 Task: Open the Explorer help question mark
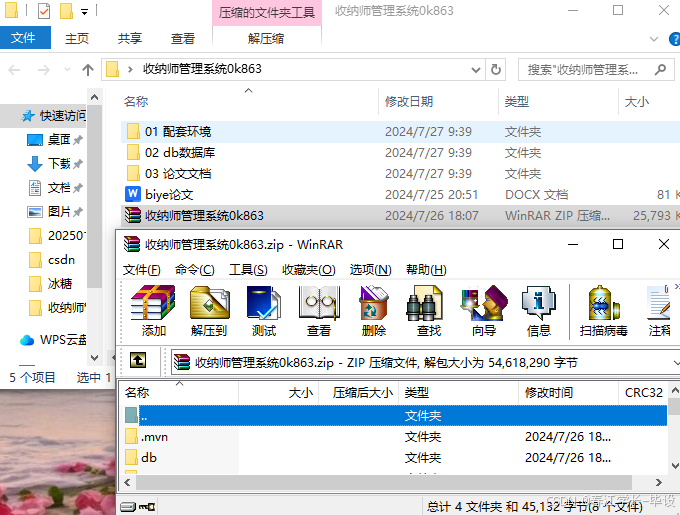(x=674, y=39)
